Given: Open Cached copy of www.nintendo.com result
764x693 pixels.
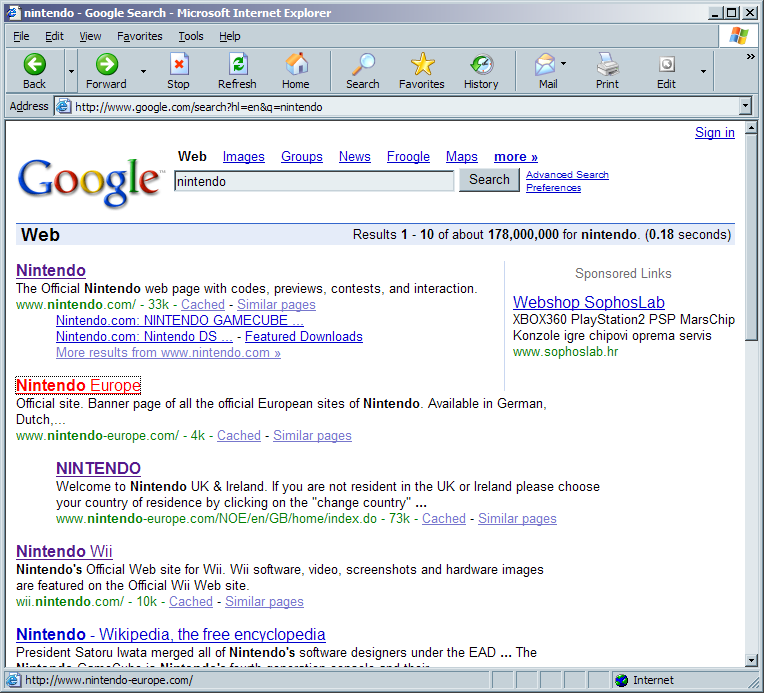Looking at the screenshot, I should [x=203, y=305].
